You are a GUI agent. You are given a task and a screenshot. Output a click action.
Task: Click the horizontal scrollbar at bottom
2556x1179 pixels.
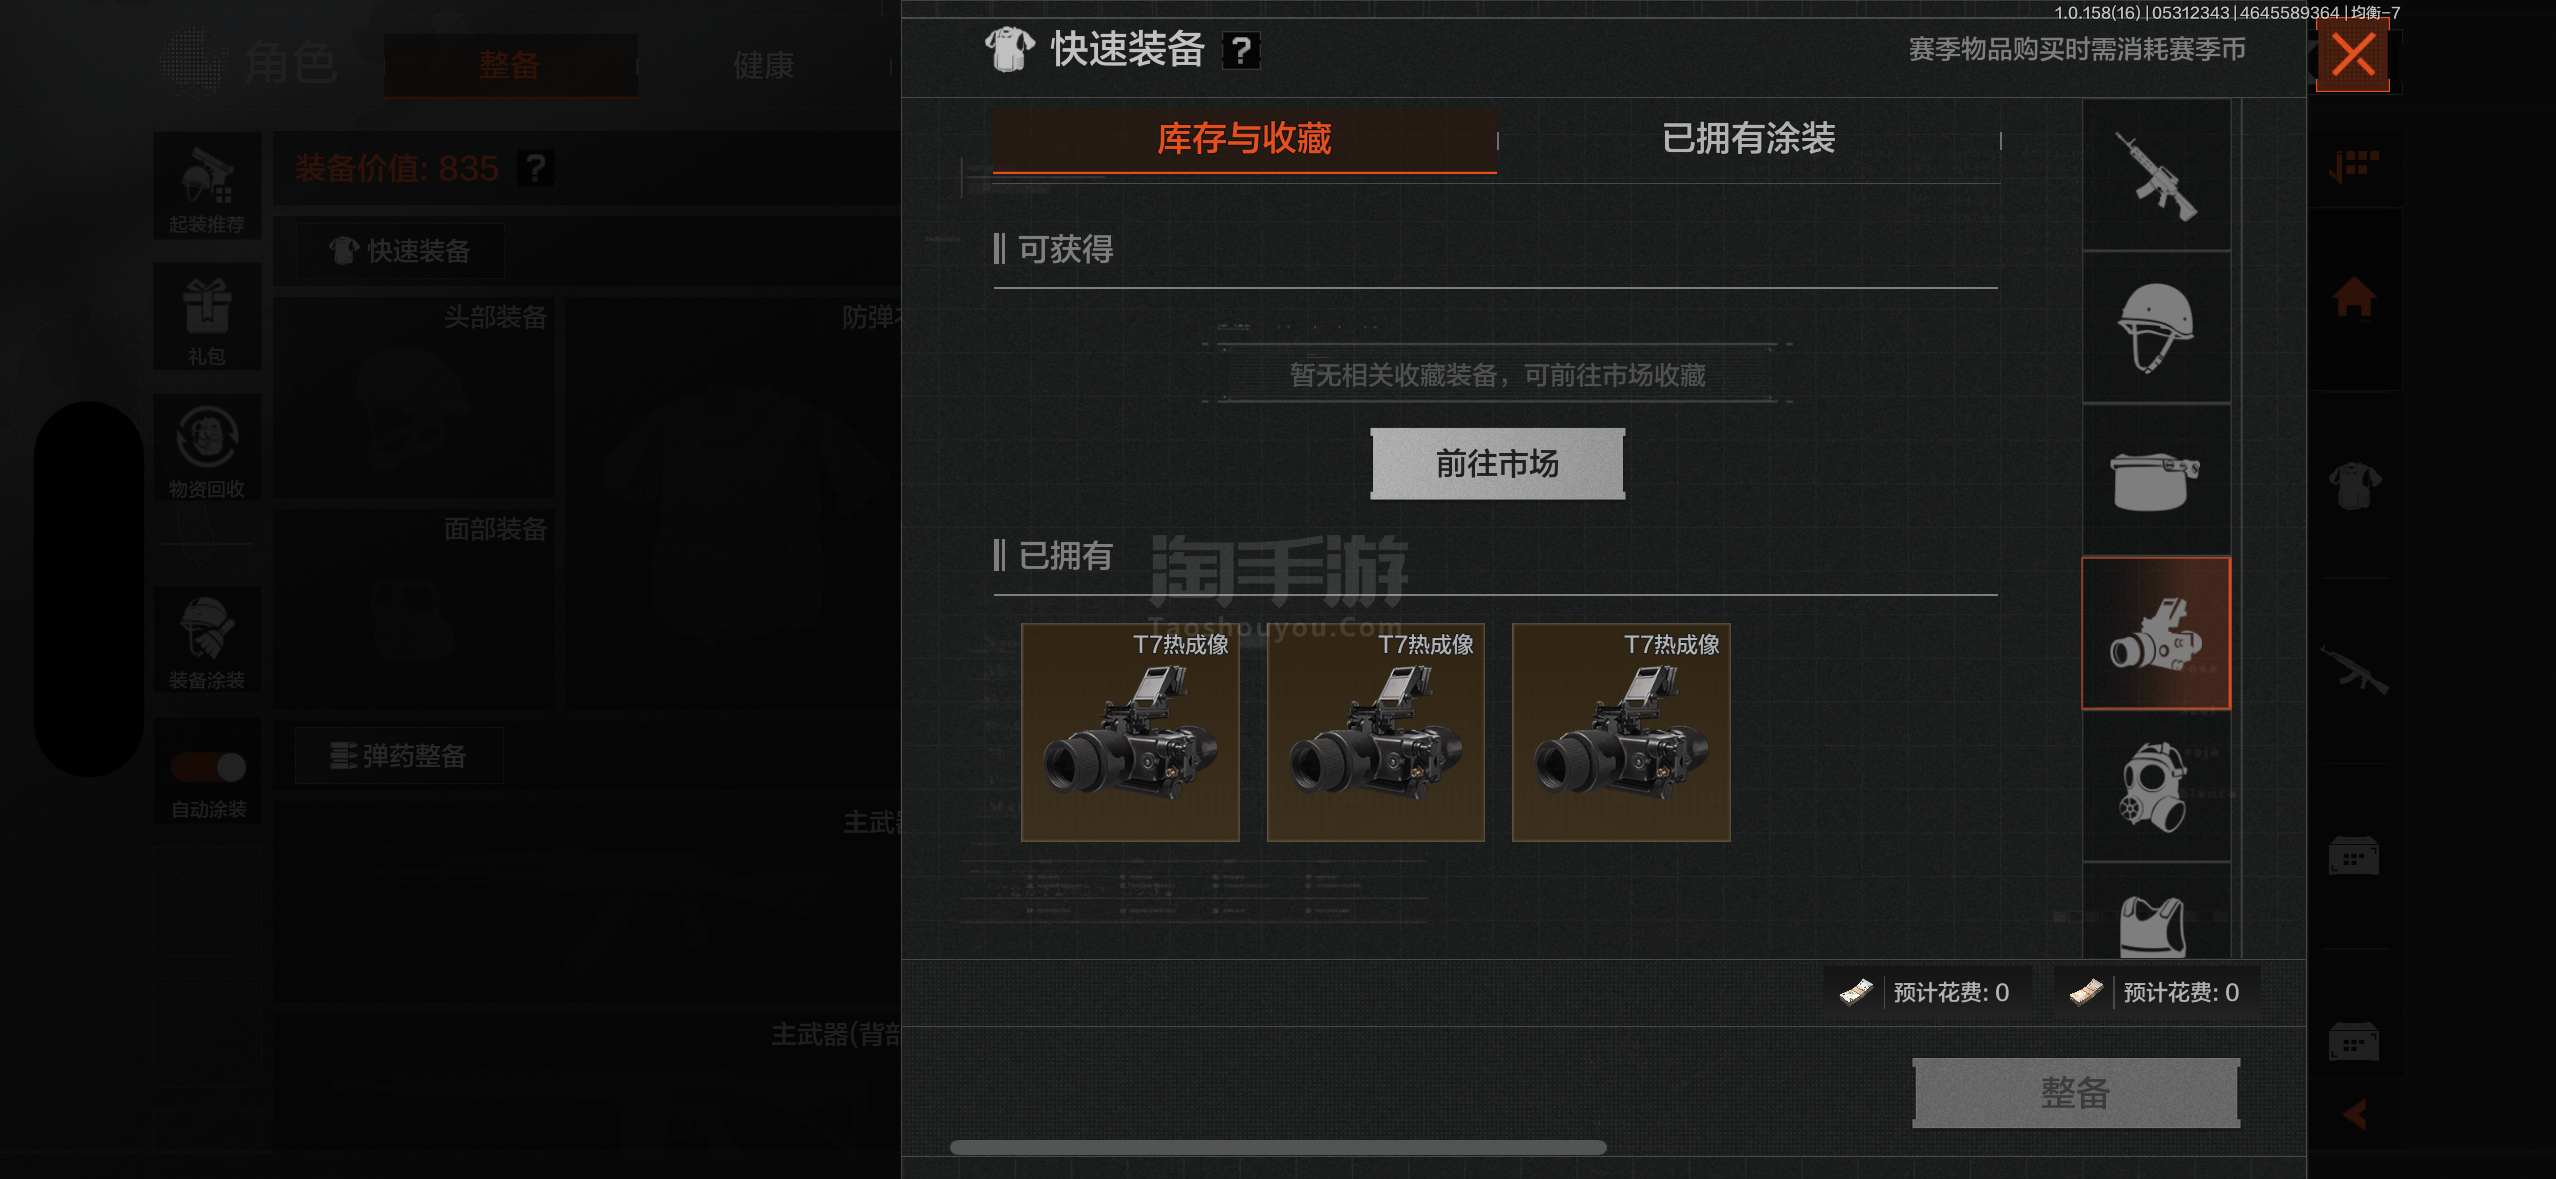[1278, 1147]
